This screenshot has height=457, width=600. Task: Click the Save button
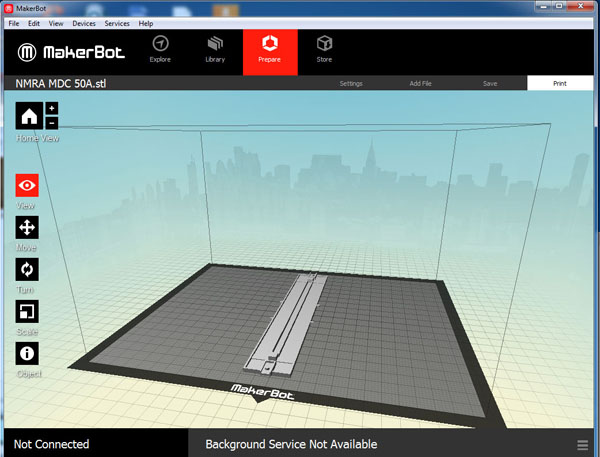coord(490,83)
